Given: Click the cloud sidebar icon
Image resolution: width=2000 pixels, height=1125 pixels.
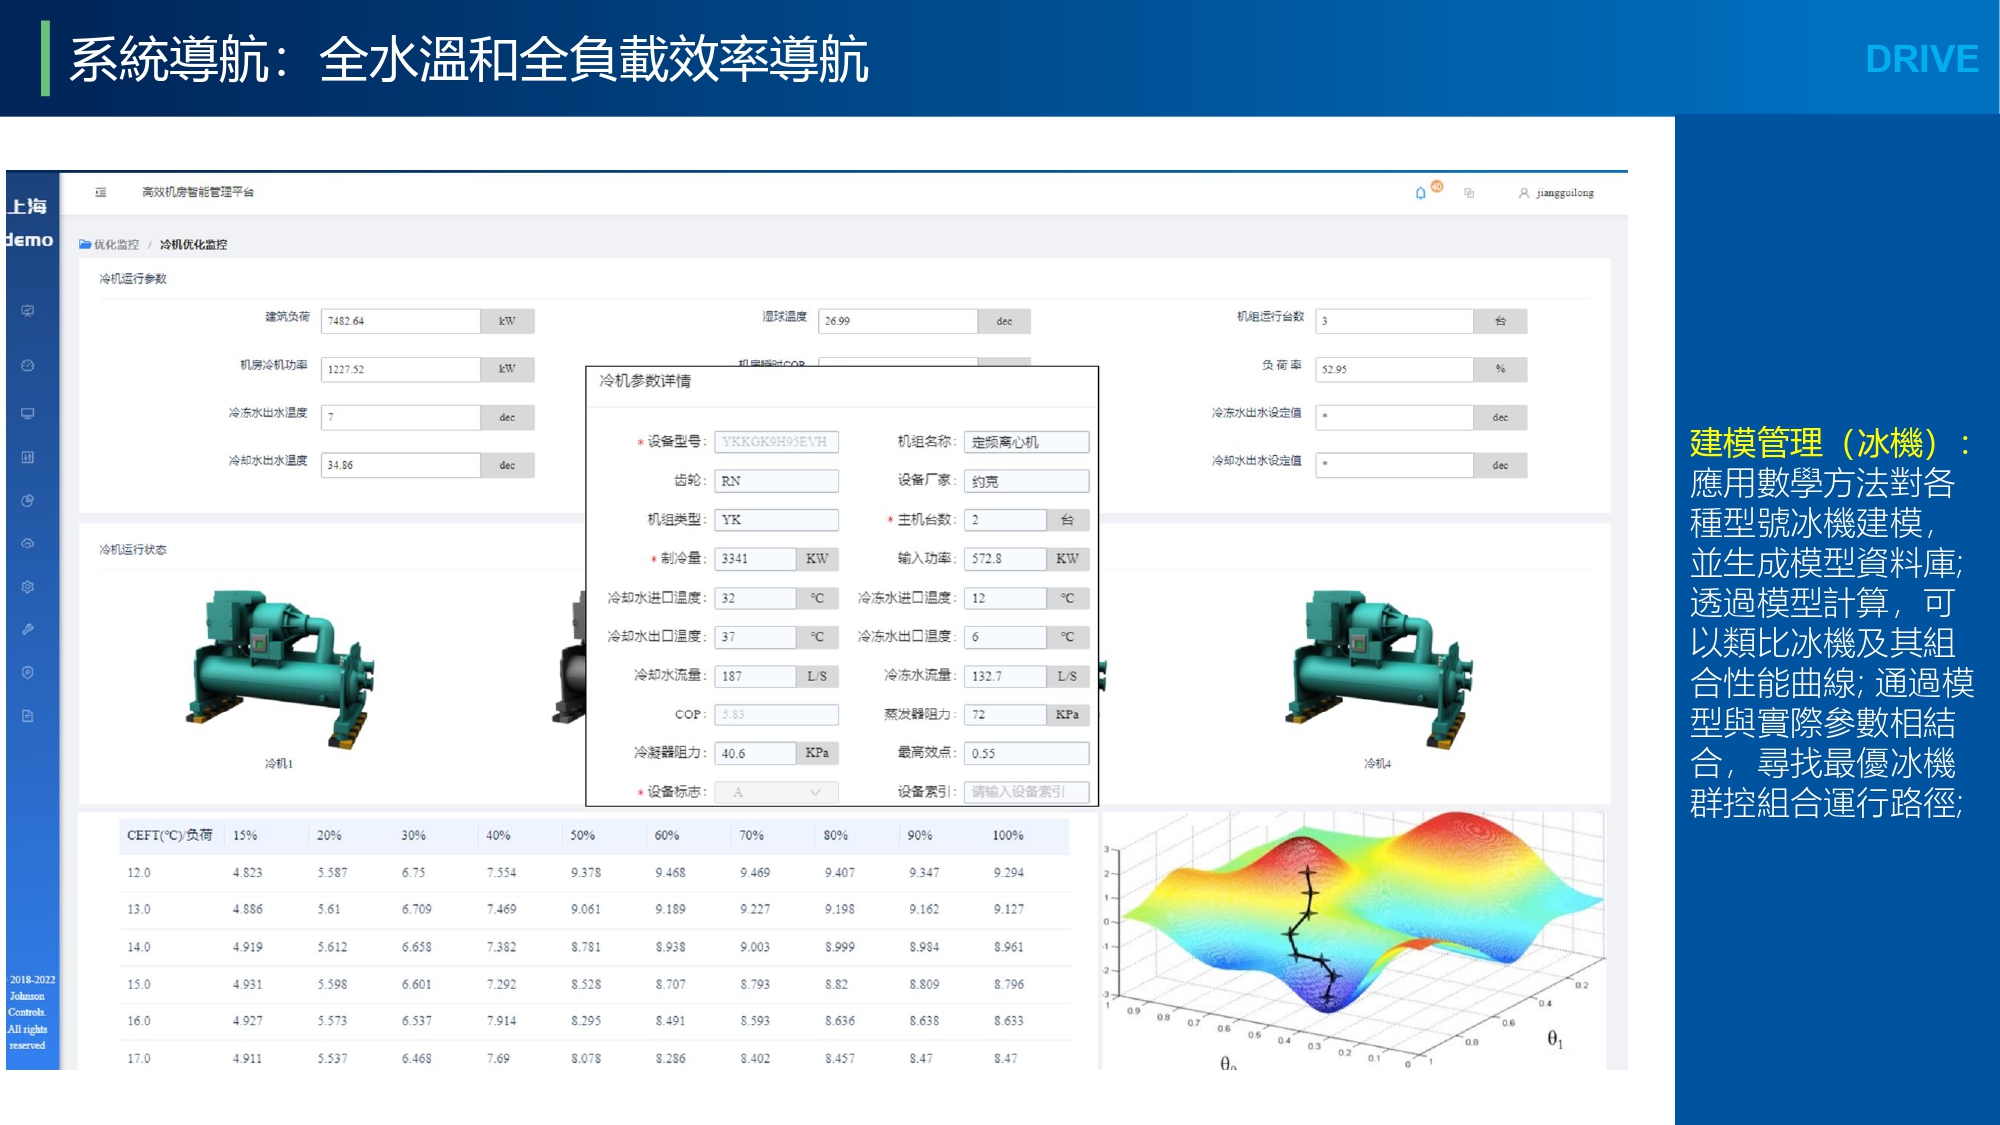Looking at the screenshot, I should [x=28, y=544].
